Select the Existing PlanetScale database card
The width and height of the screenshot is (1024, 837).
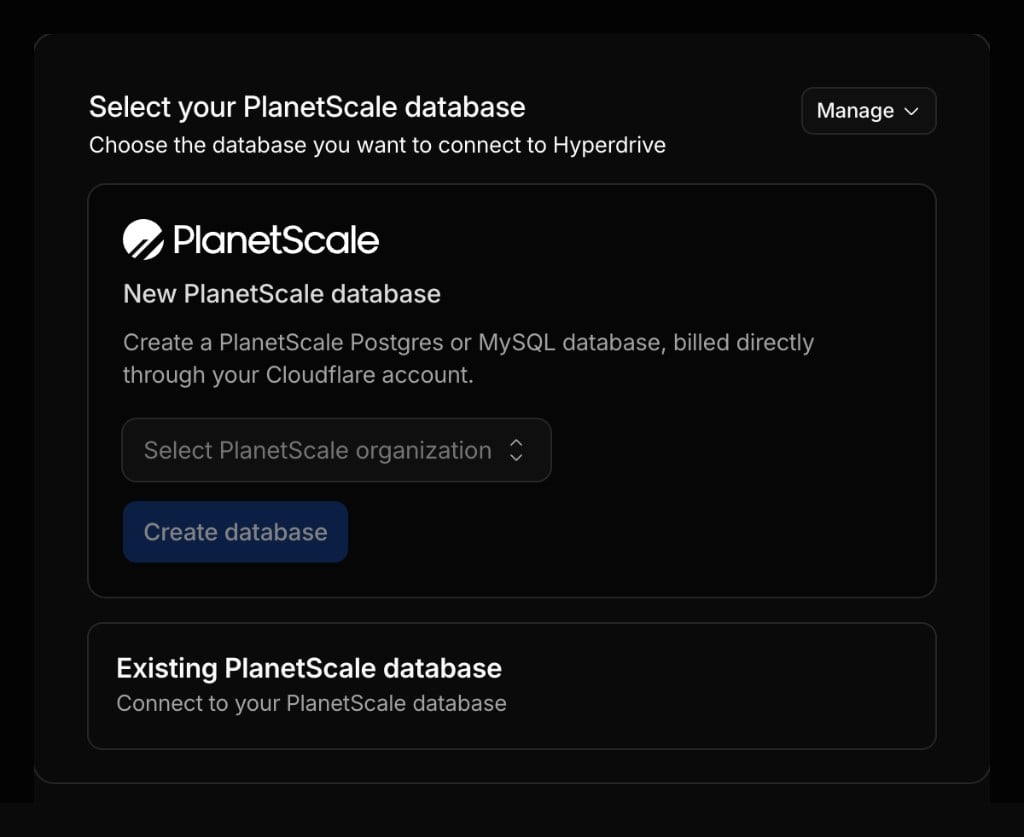512,686
